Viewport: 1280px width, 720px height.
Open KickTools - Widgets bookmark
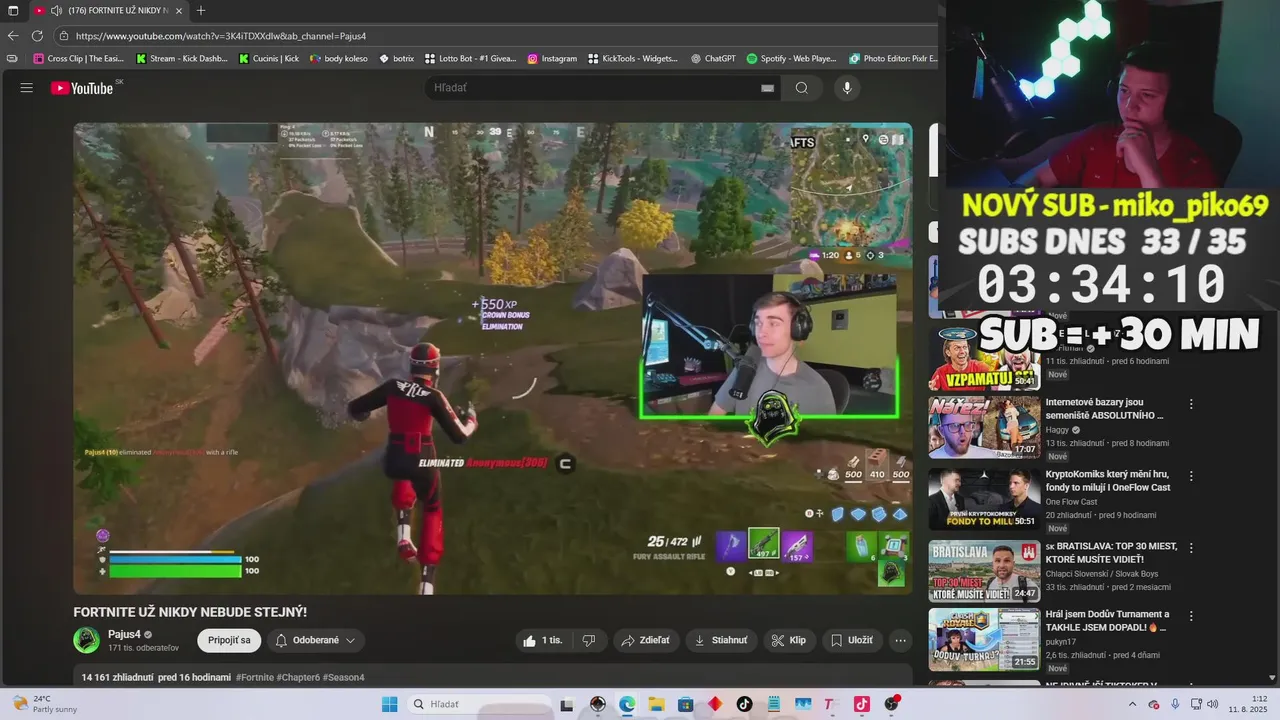click(633, 59)
